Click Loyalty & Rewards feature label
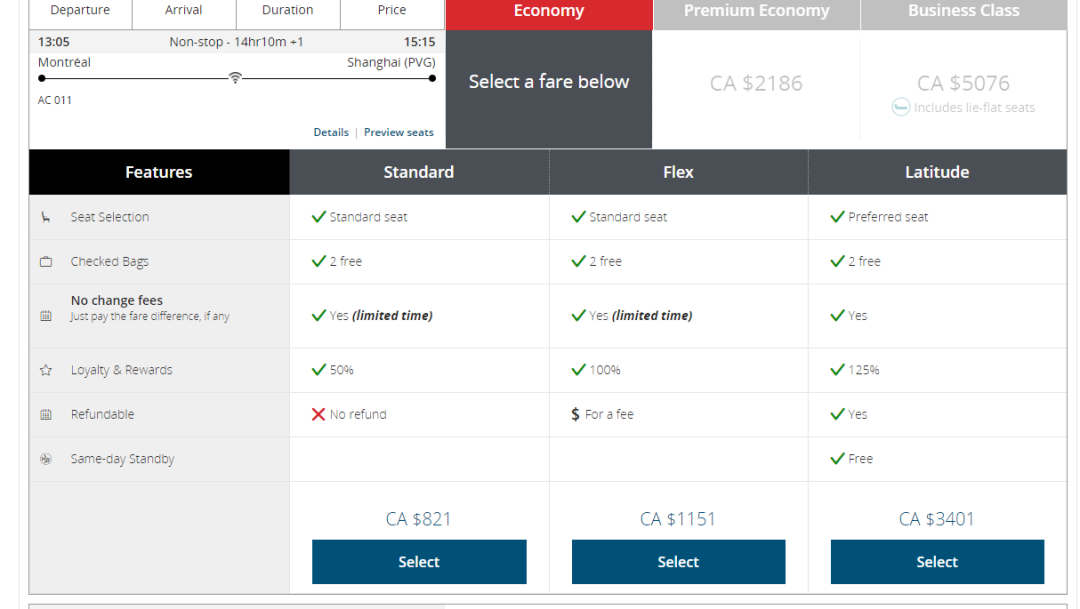Screen dimensions: 1080x609 tap(121, 370)
